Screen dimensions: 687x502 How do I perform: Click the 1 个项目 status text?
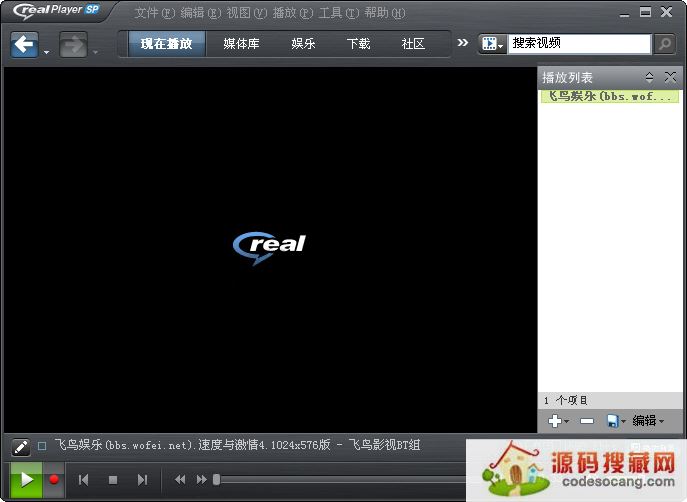click(566, 400)
